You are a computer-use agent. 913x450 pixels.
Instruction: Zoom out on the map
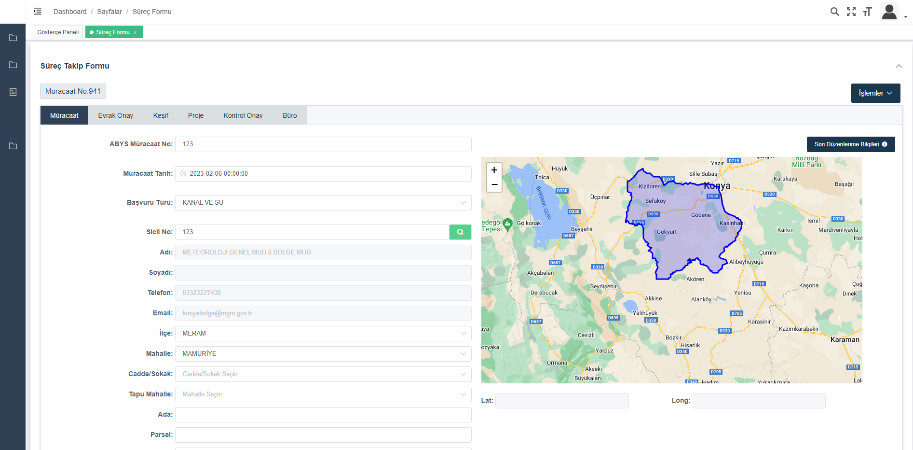[494, 184]
